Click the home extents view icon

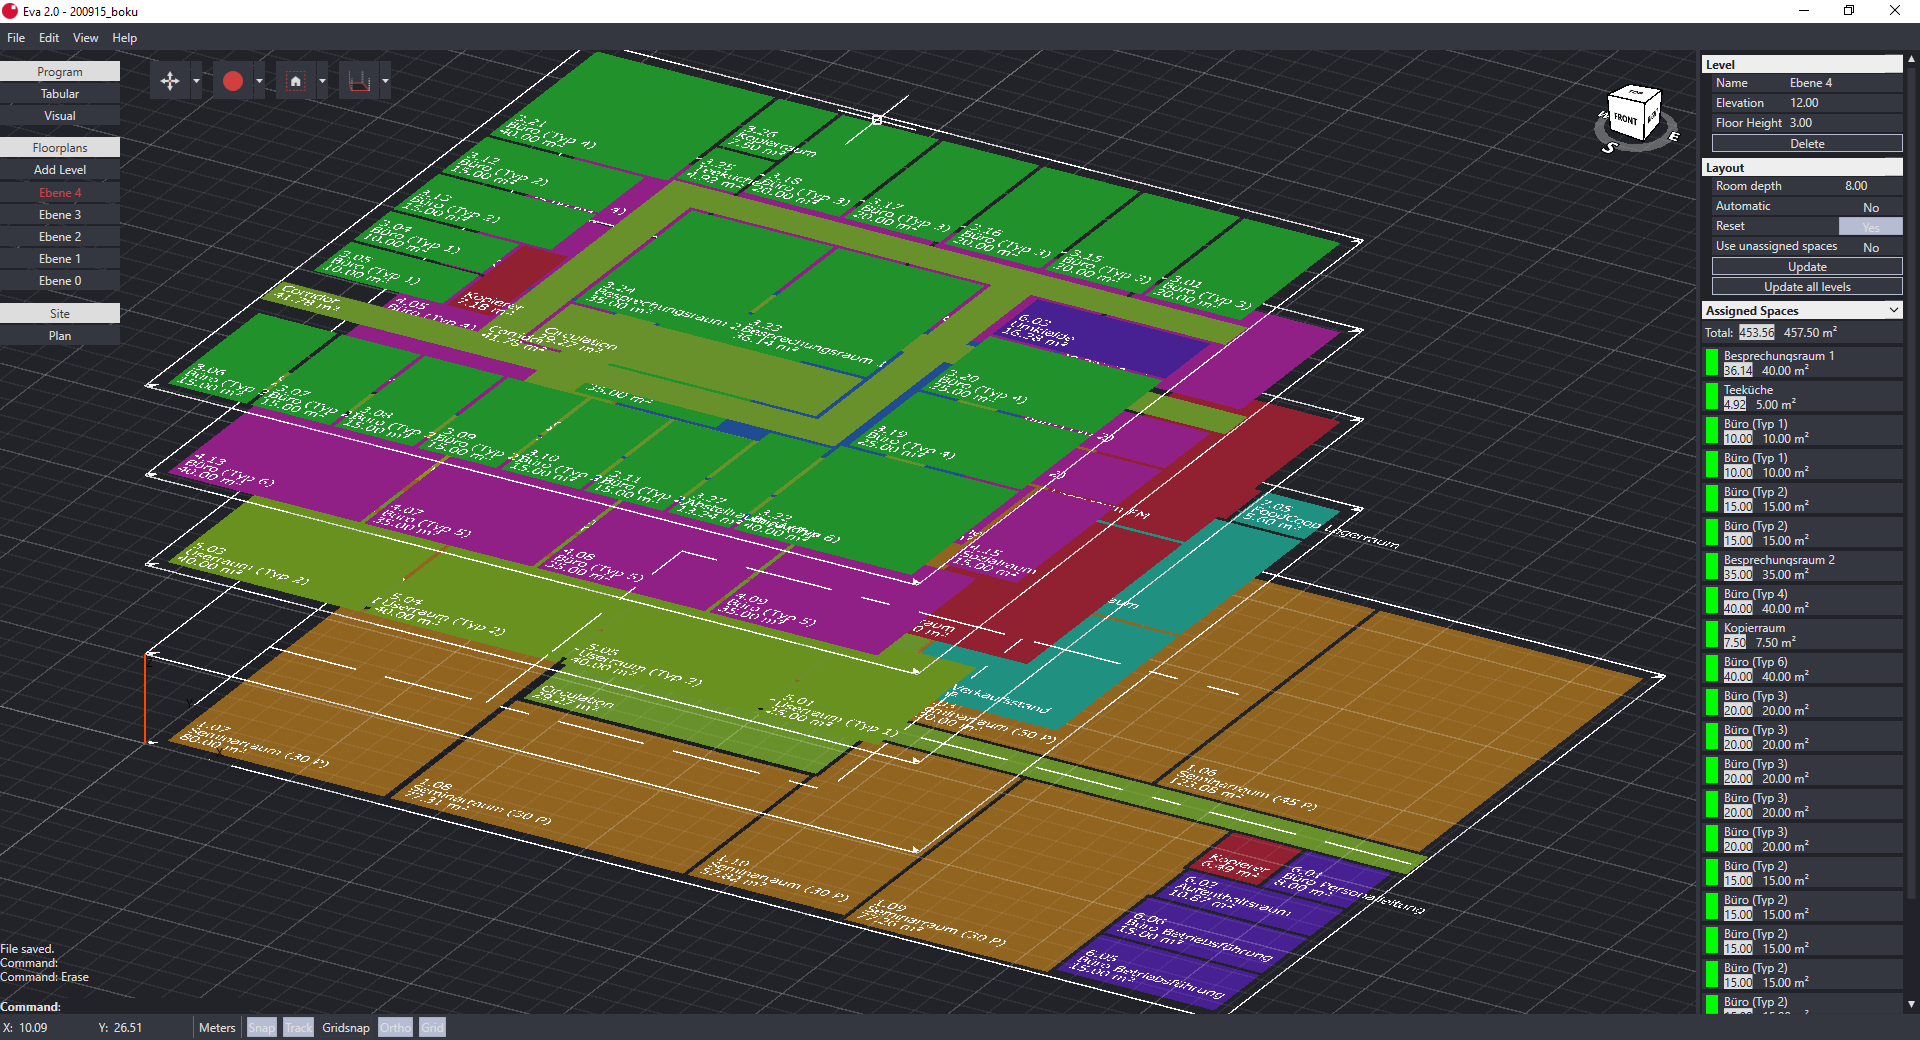(x=295, y=81)
